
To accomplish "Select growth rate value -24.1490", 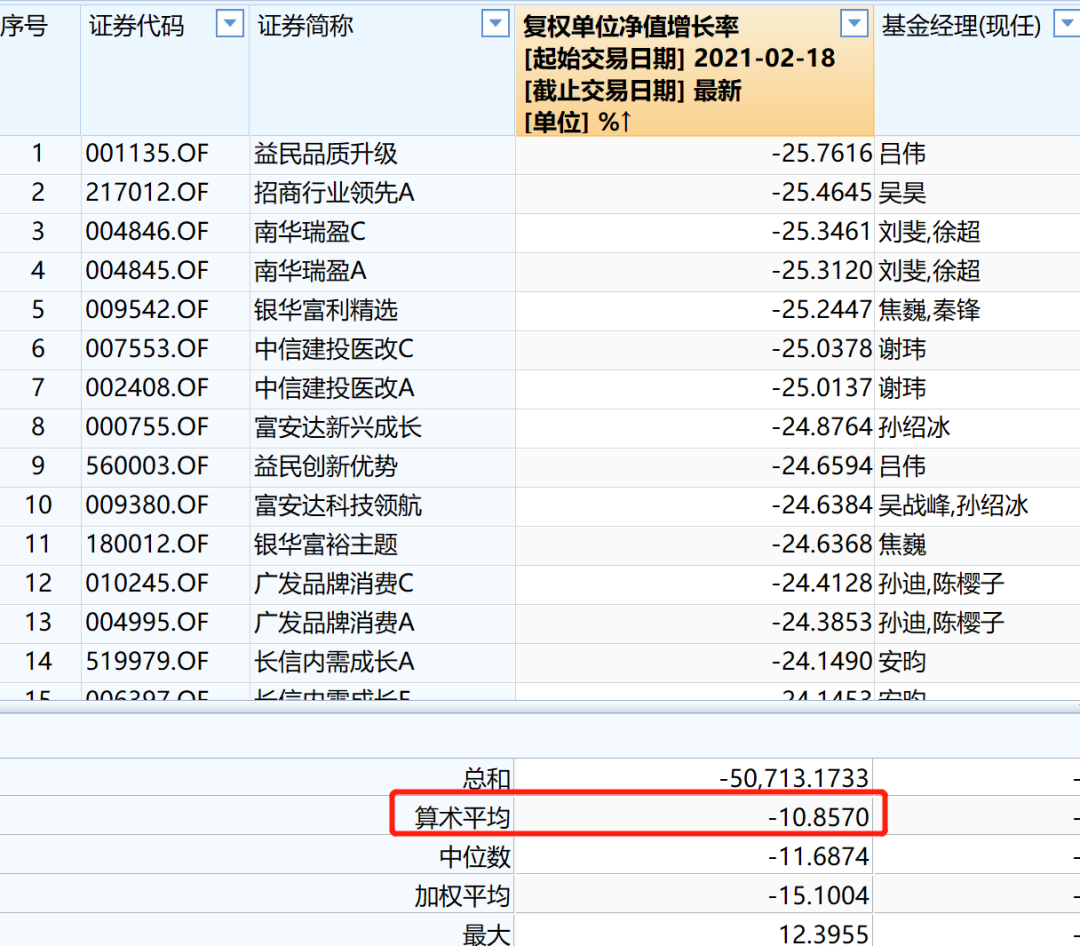I will pos(822,662).
